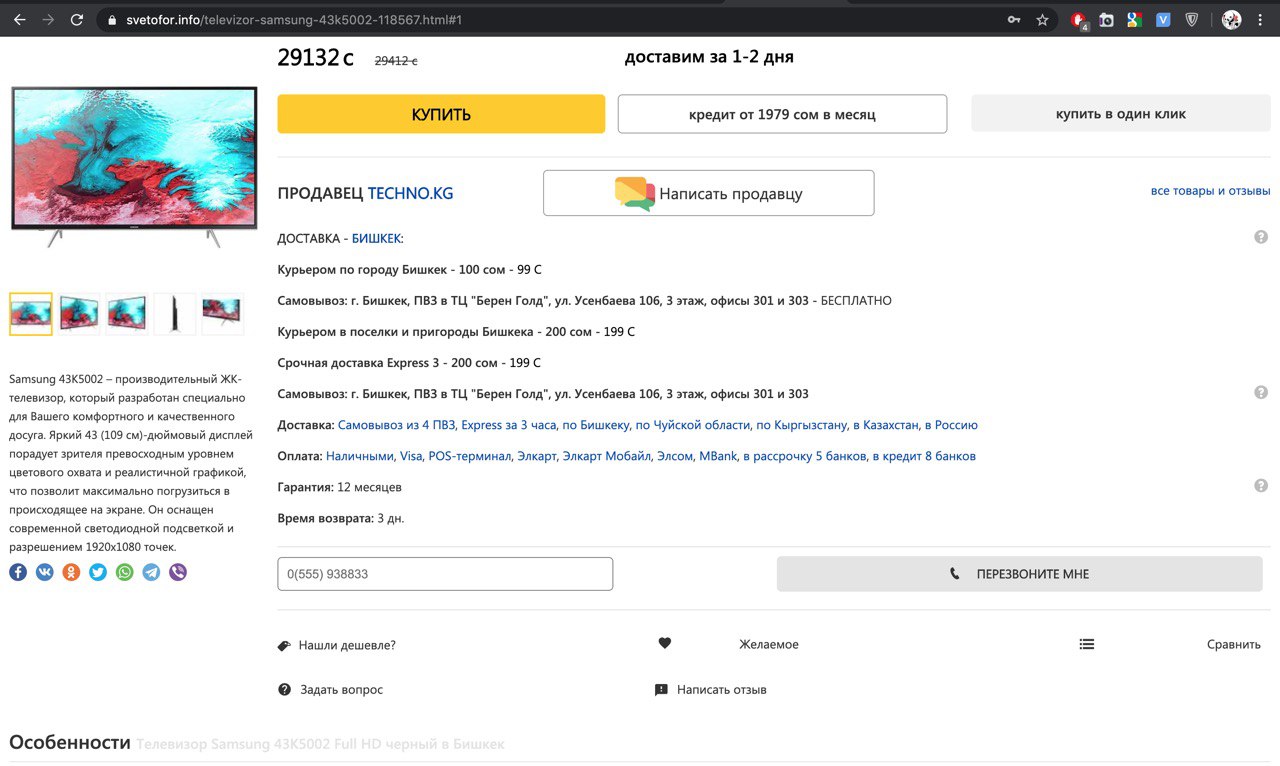This screenshot has width=1280, height=766.
Task: Click the help icon in the Гарантия row
Action: (1261, 486)
